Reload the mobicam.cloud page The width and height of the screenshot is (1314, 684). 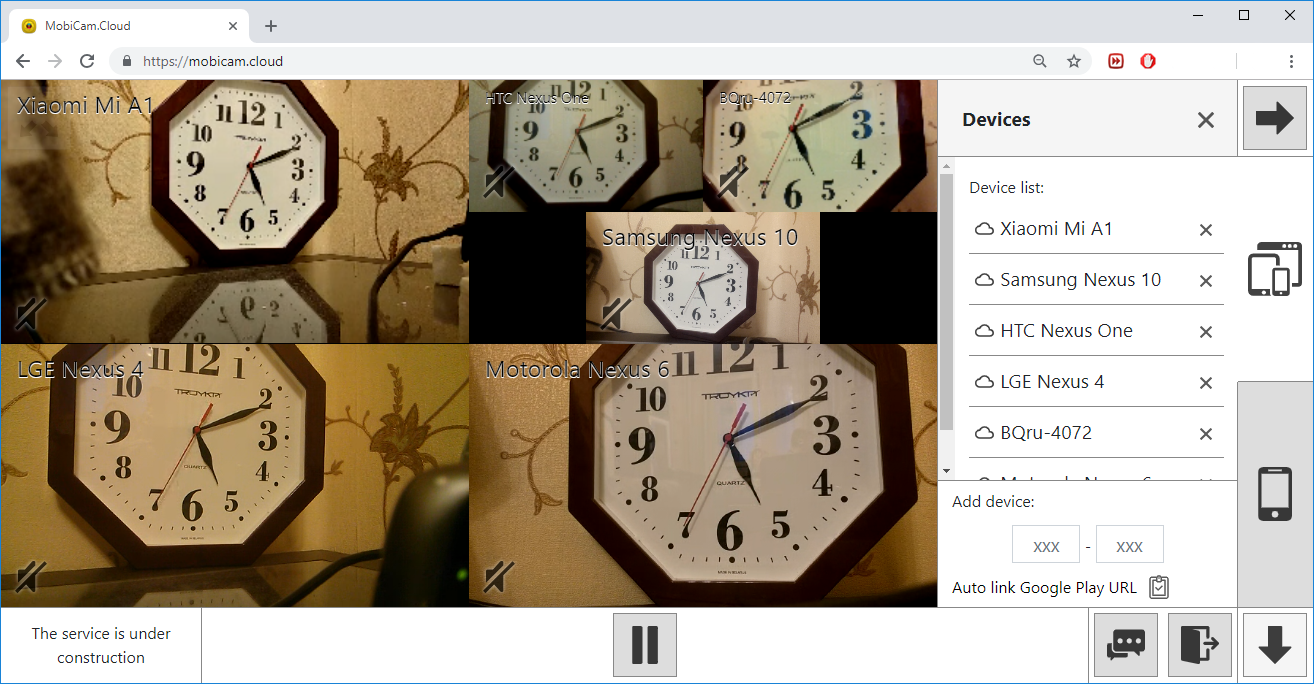87,61
